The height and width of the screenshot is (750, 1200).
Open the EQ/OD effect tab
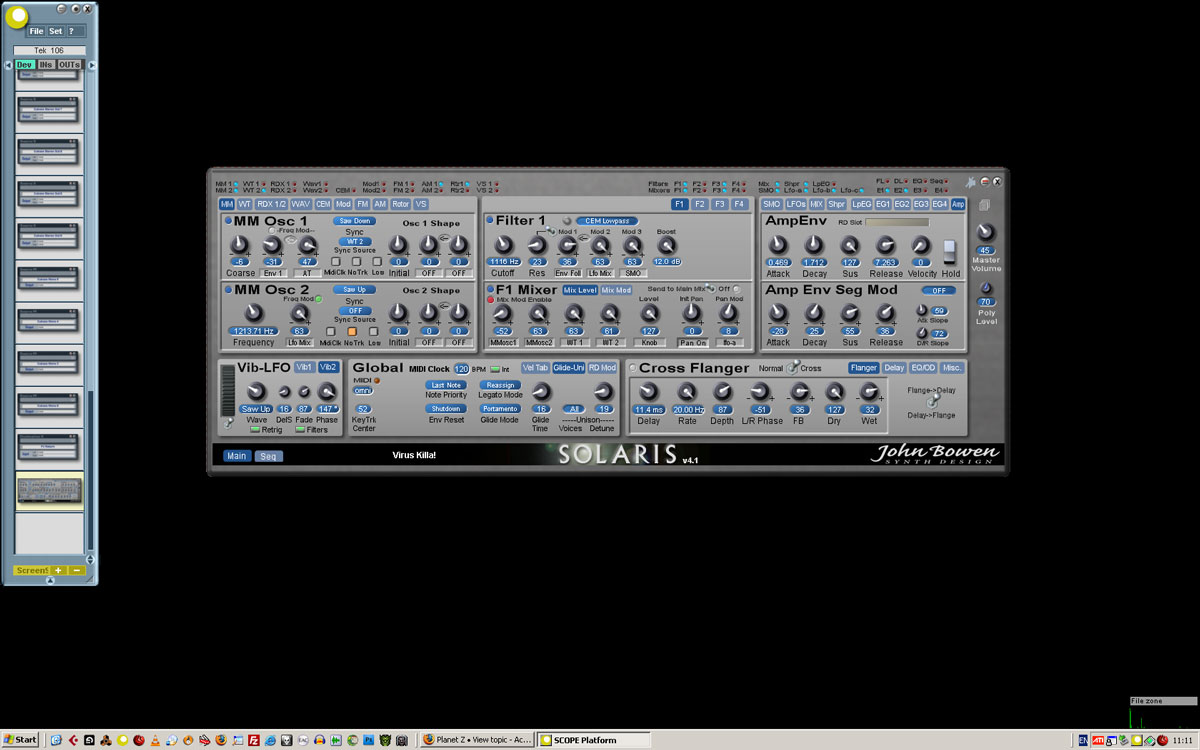coord(923,368)
